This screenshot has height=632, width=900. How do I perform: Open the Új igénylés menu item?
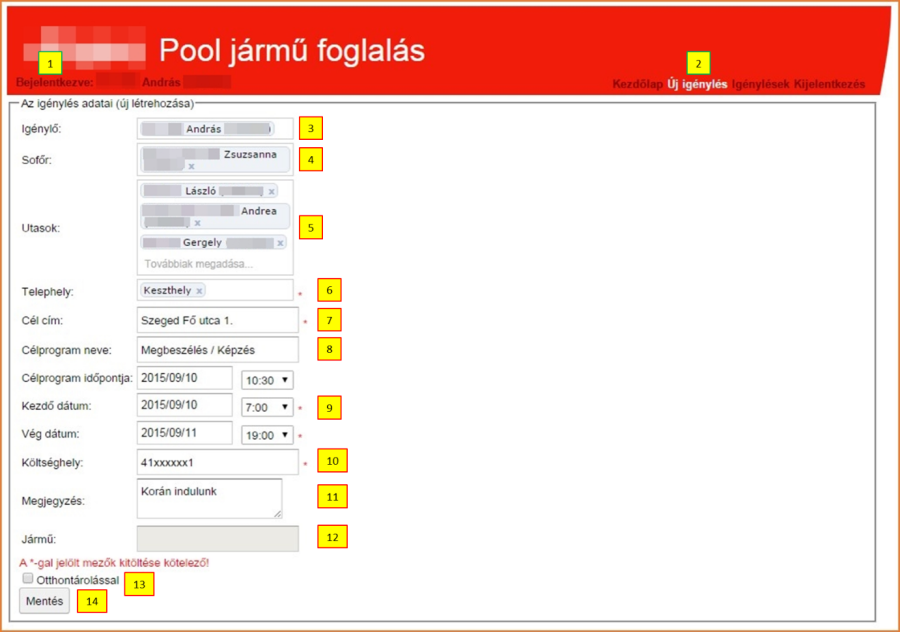[697, 85]
